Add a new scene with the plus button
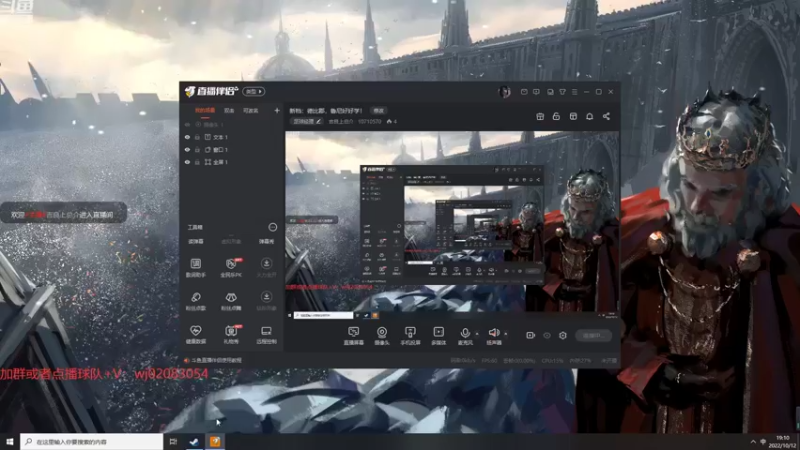800x450 pixels. [277, 110]
